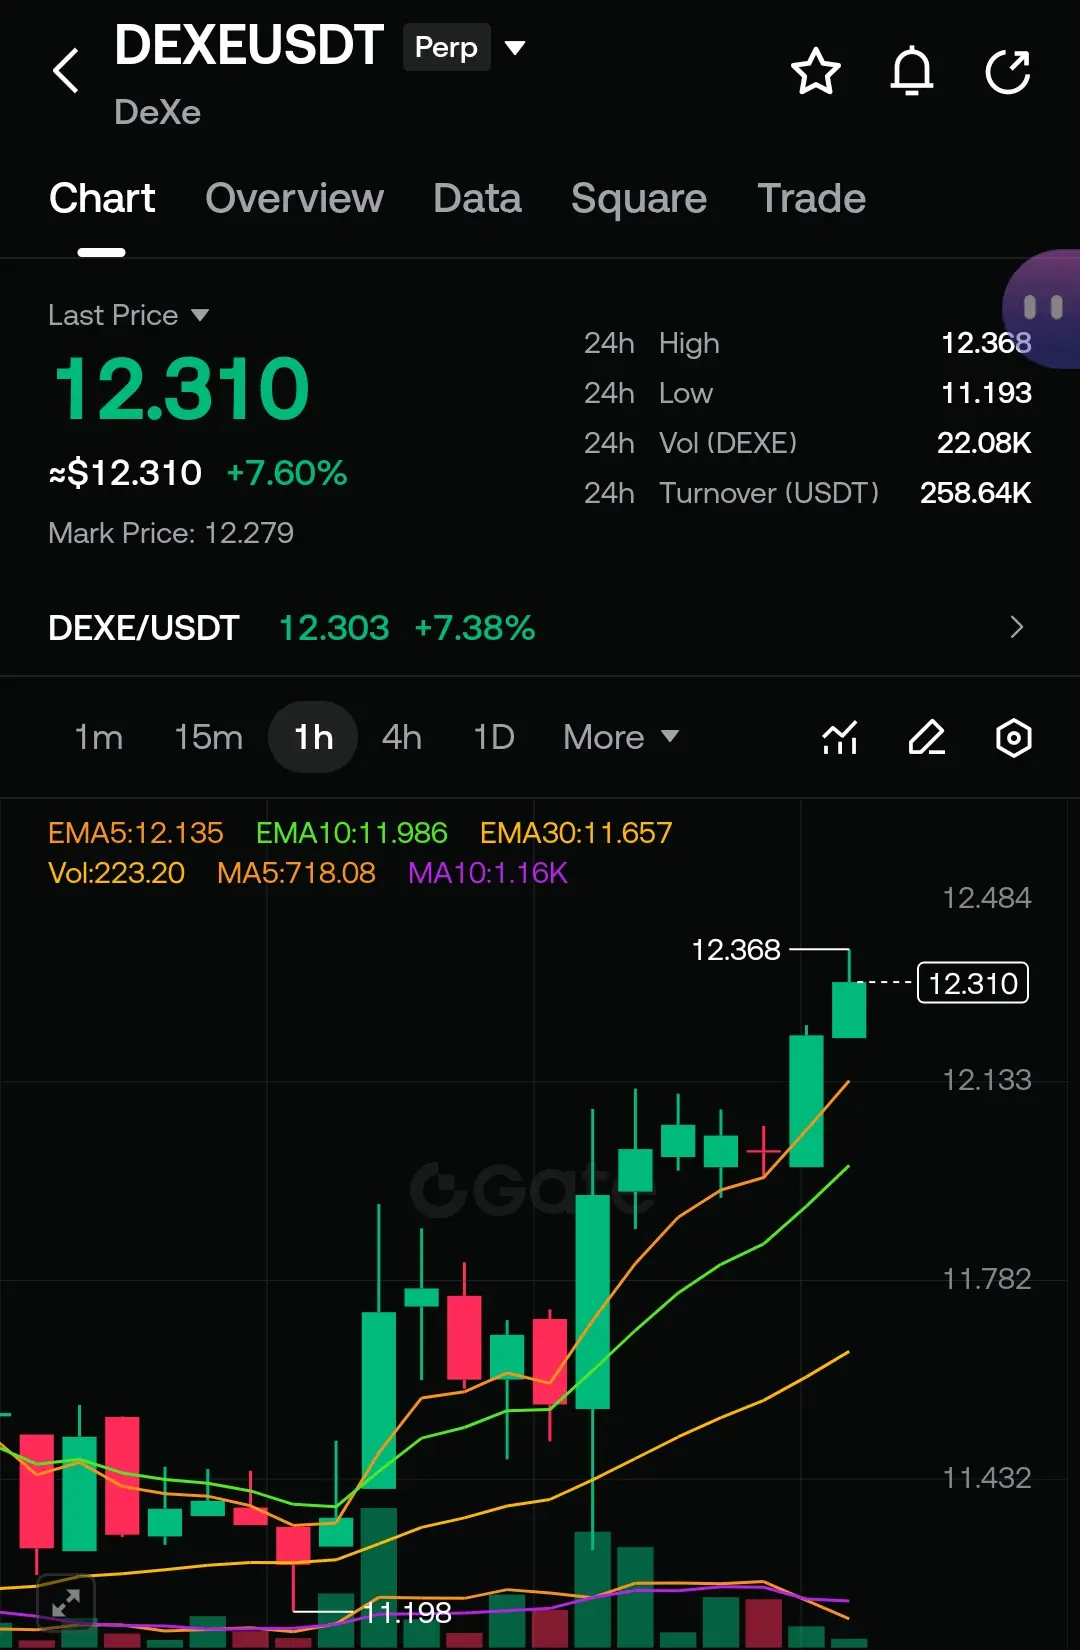Tap the 24h High value 12.368

[986, 343]
